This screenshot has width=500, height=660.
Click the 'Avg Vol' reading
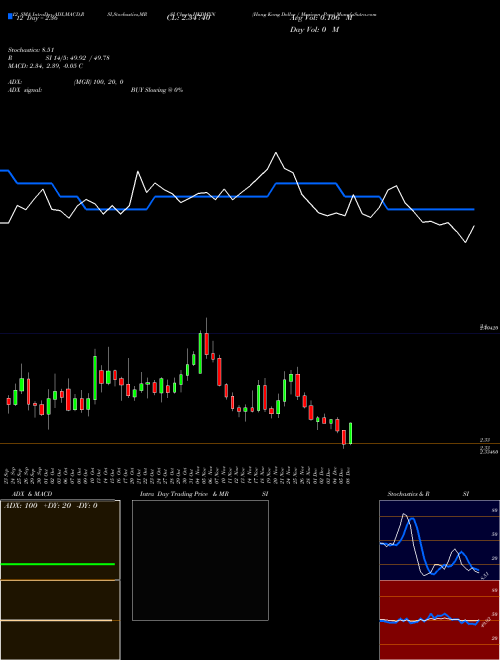coord(321,18)
